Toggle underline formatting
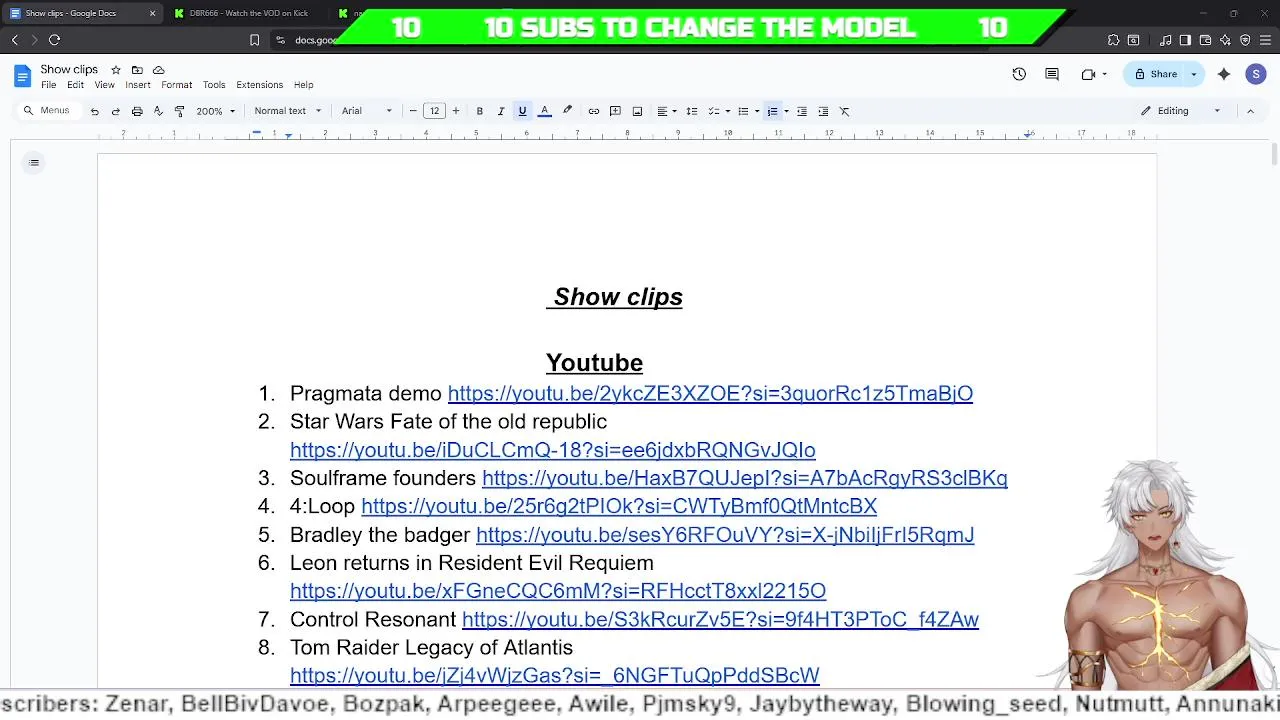This screenshot has height=720, width=1280. click(x=522, y=111)
